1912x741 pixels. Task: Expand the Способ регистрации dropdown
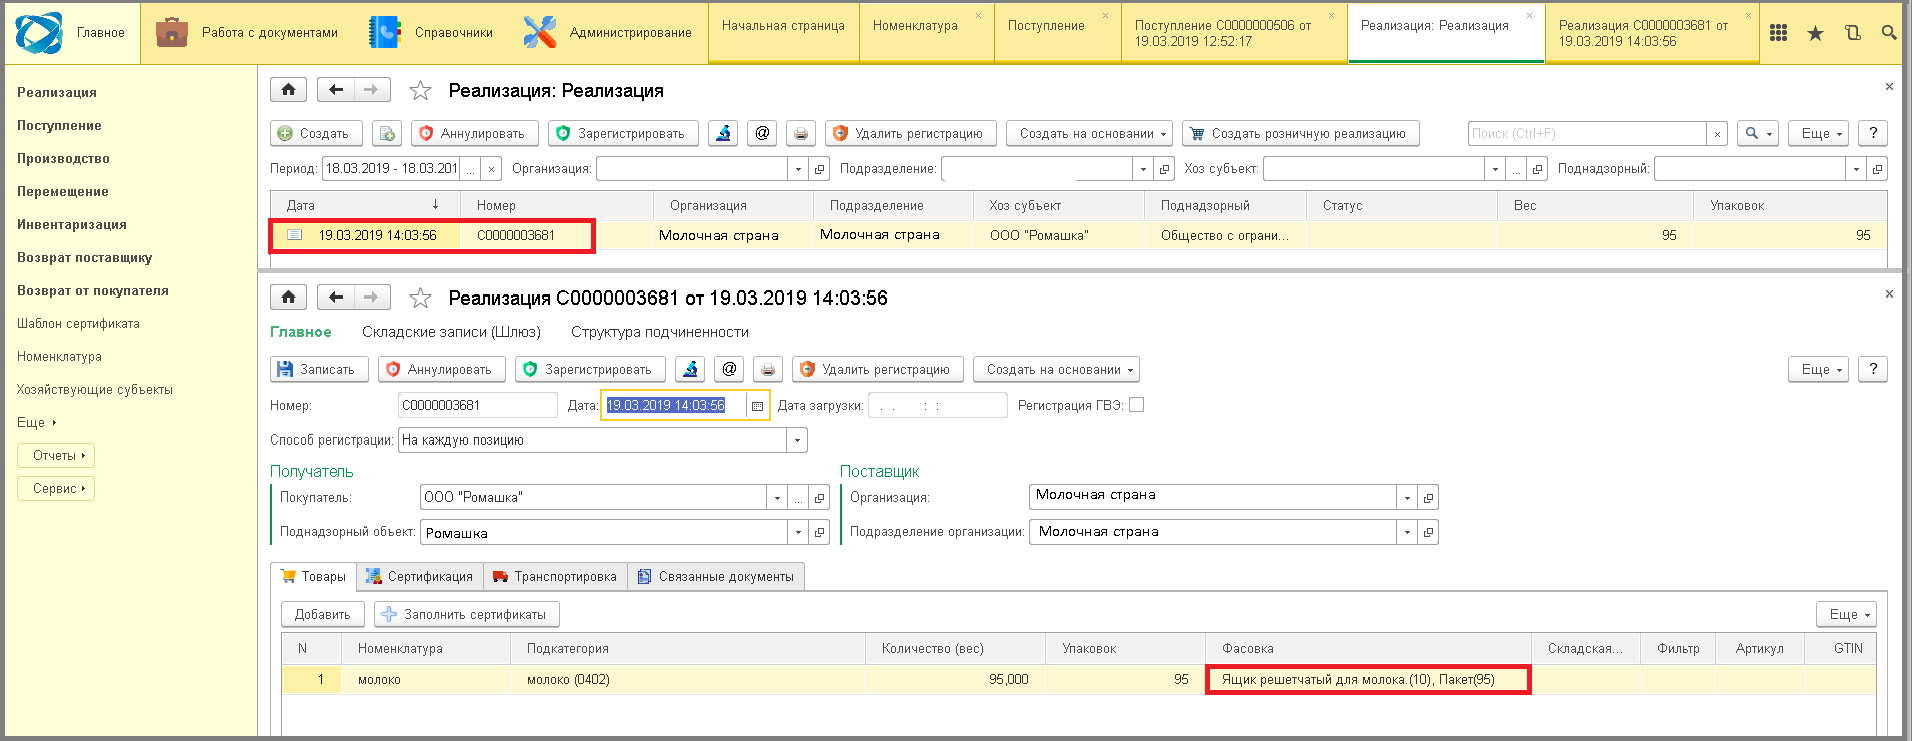(797, 440)
